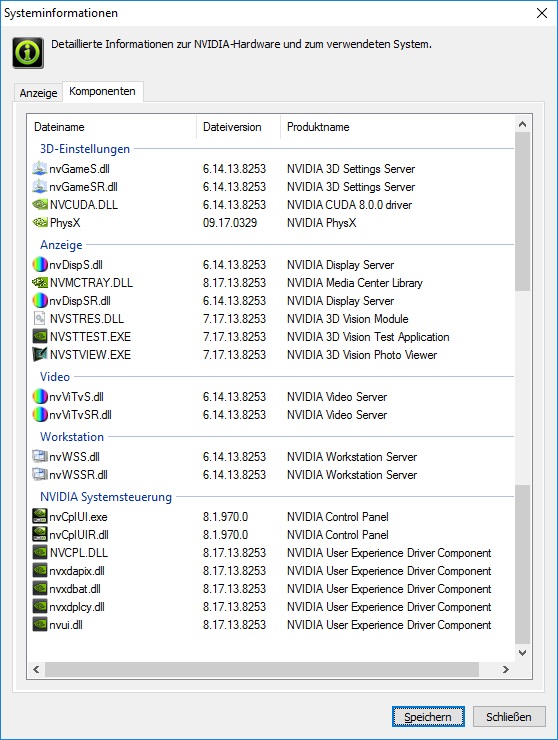Click the vertical scrollbar up arrow
Image resolution: width=558 pixels, height=740 pixels.
click(x=522, y=124)
